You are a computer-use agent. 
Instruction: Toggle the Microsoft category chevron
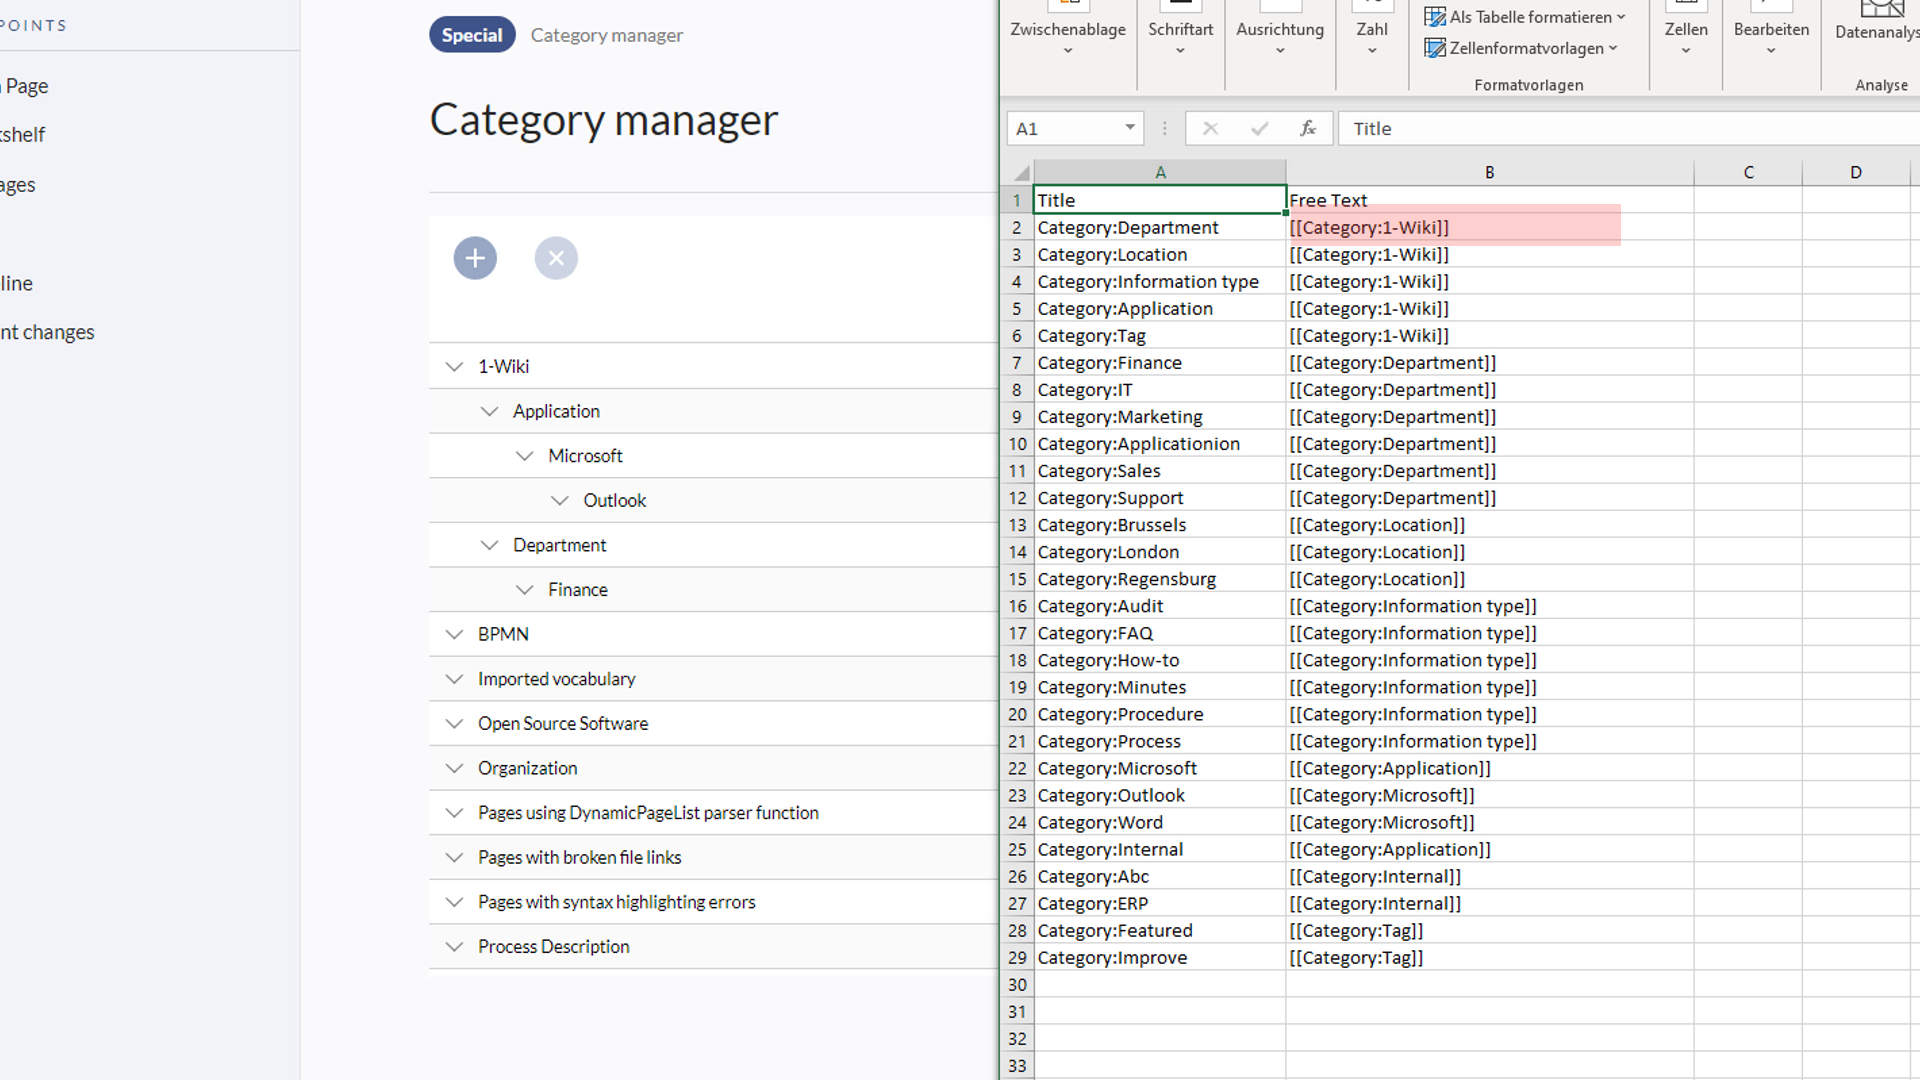point(524,456)
